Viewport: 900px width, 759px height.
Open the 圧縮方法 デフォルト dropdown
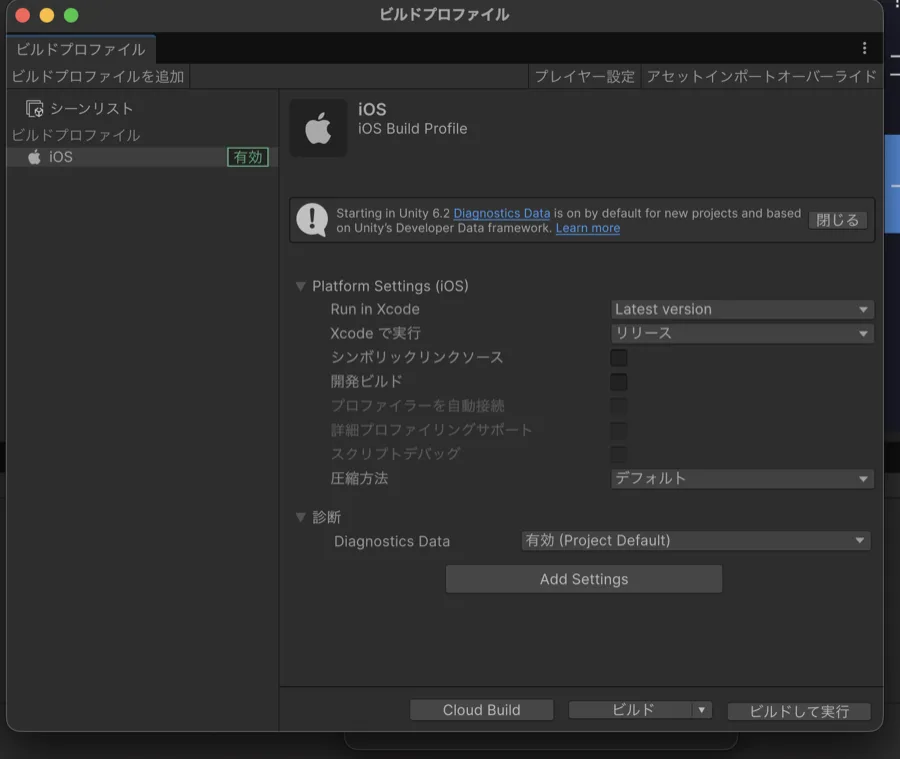[x=742, y=479]
